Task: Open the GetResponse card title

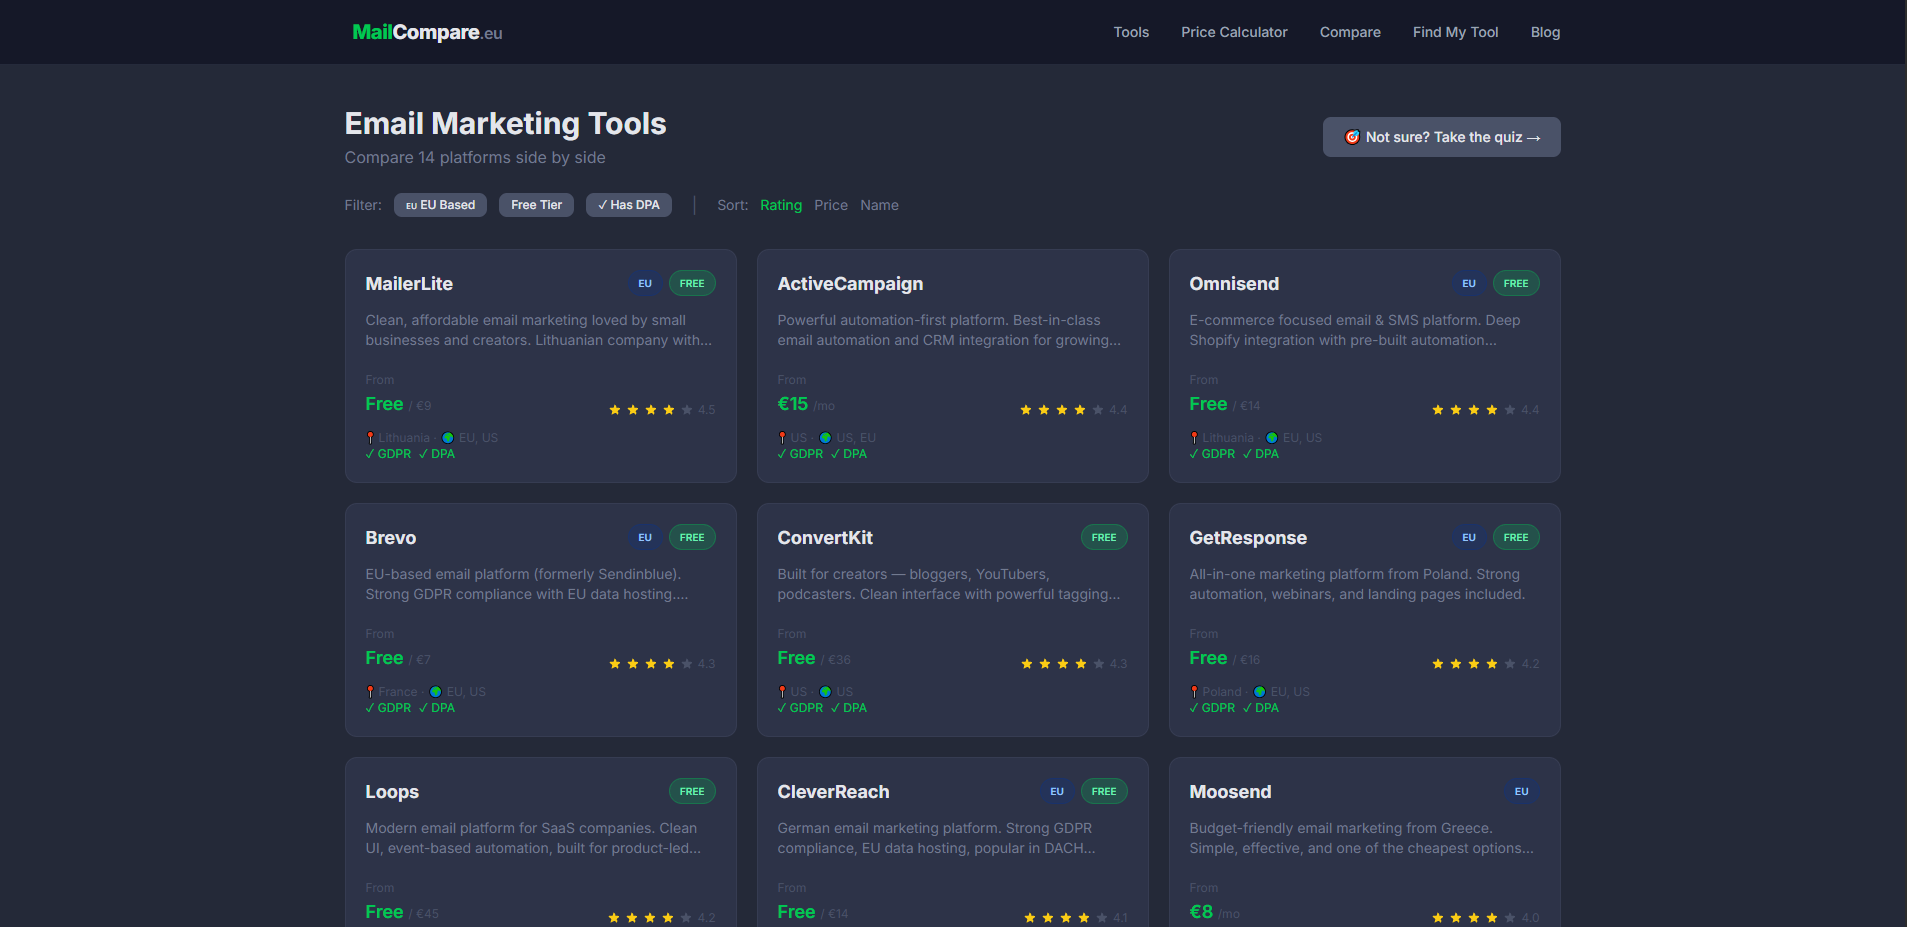Action: [1248, 538]
